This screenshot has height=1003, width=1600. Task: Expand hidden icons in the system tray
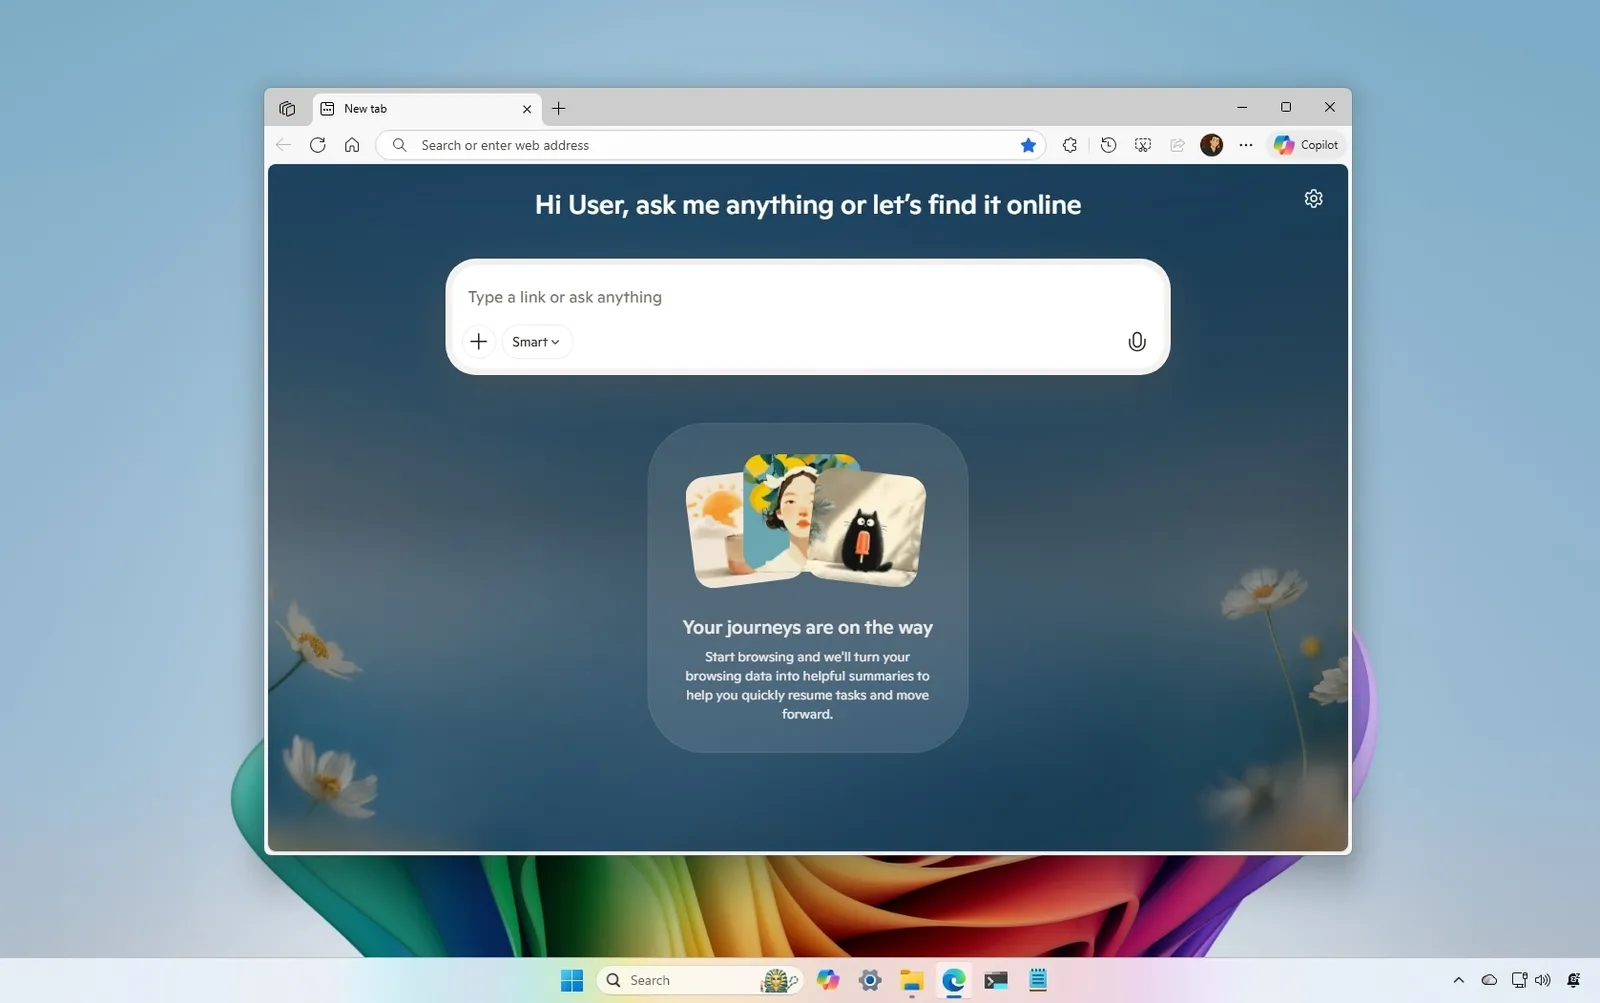(x=1457, y=980)
